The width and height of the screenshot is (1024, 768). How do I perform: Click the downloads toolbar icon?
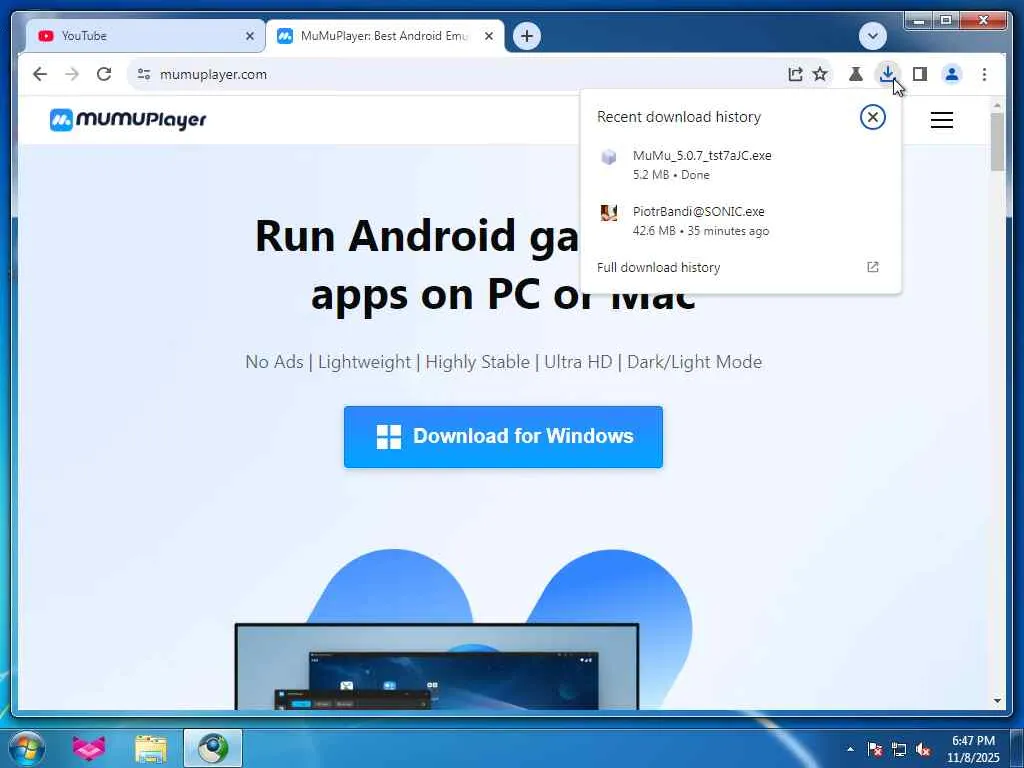point(887,74)
